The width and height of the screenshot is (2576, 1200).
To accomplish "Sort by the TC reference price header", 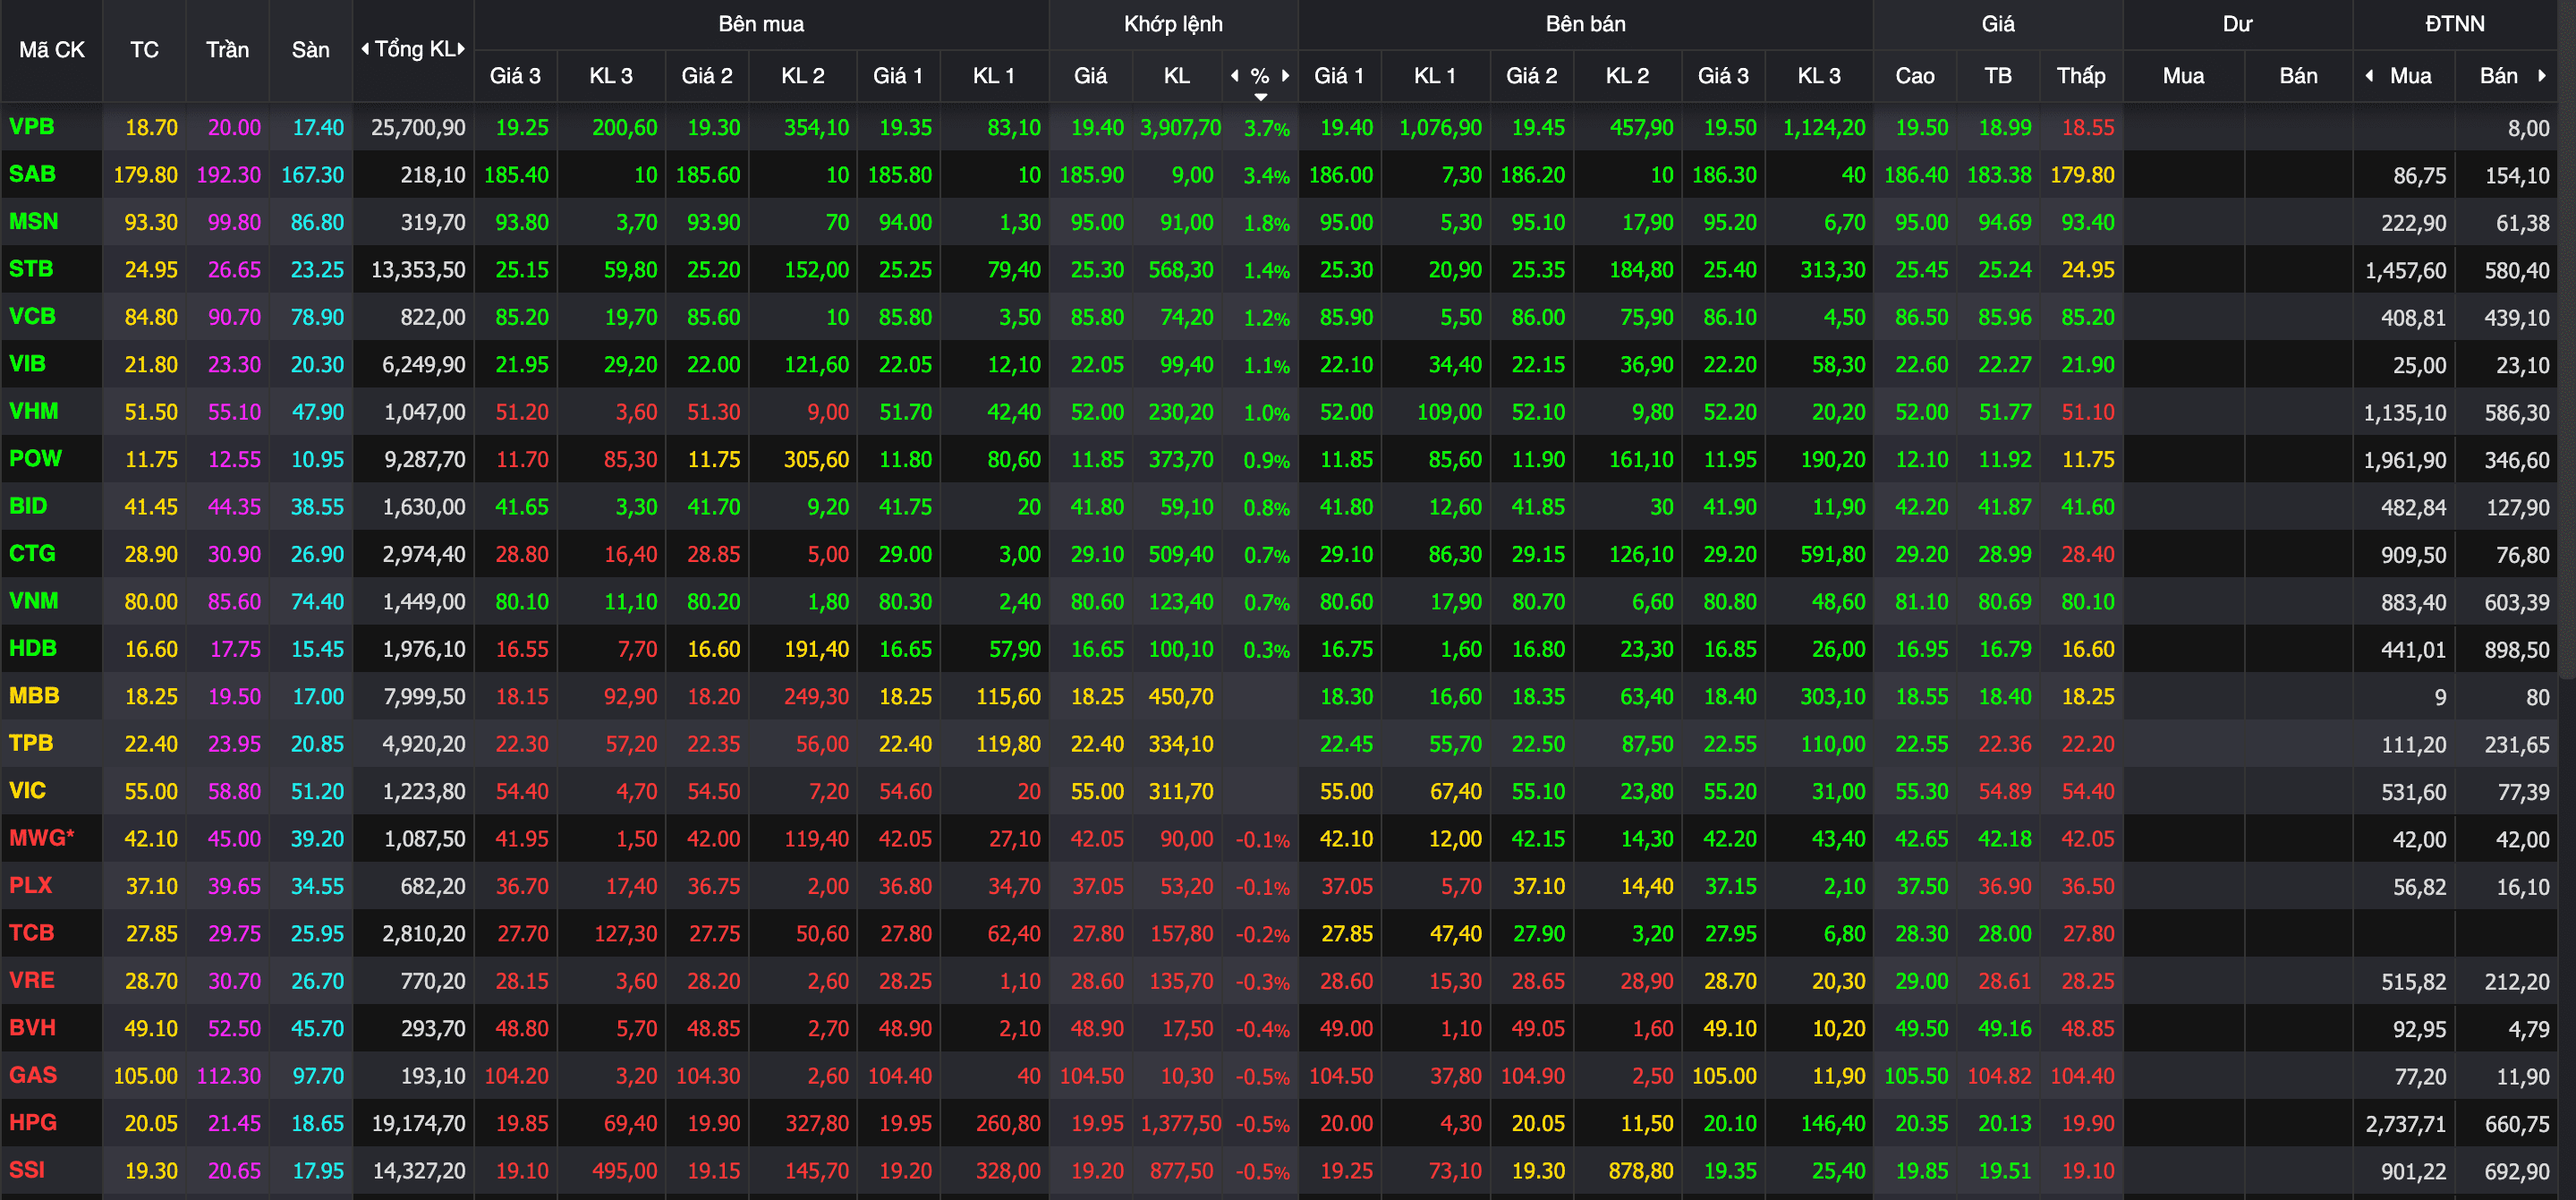I will [x=145, y=50].
